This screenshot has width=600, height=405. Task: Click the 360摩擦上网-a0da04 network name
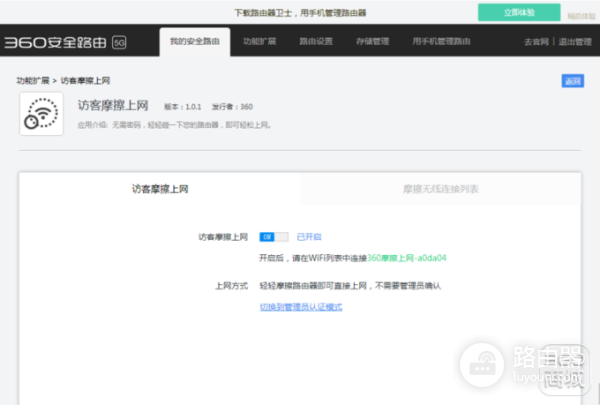[407, 258]
